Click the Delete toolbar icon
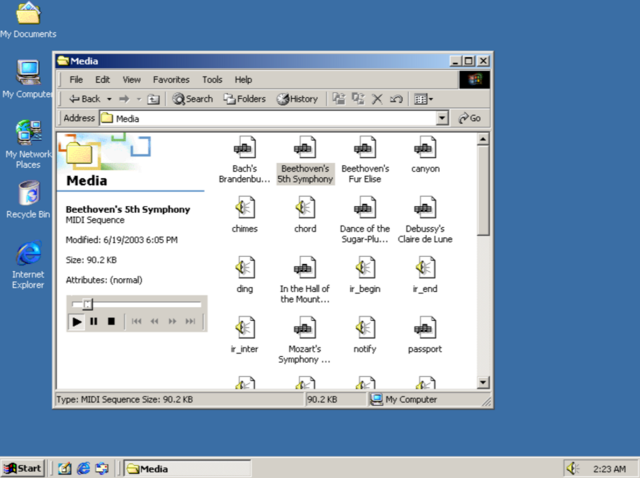Viewport: 640px width, 478px height. [x=377, y=99]
